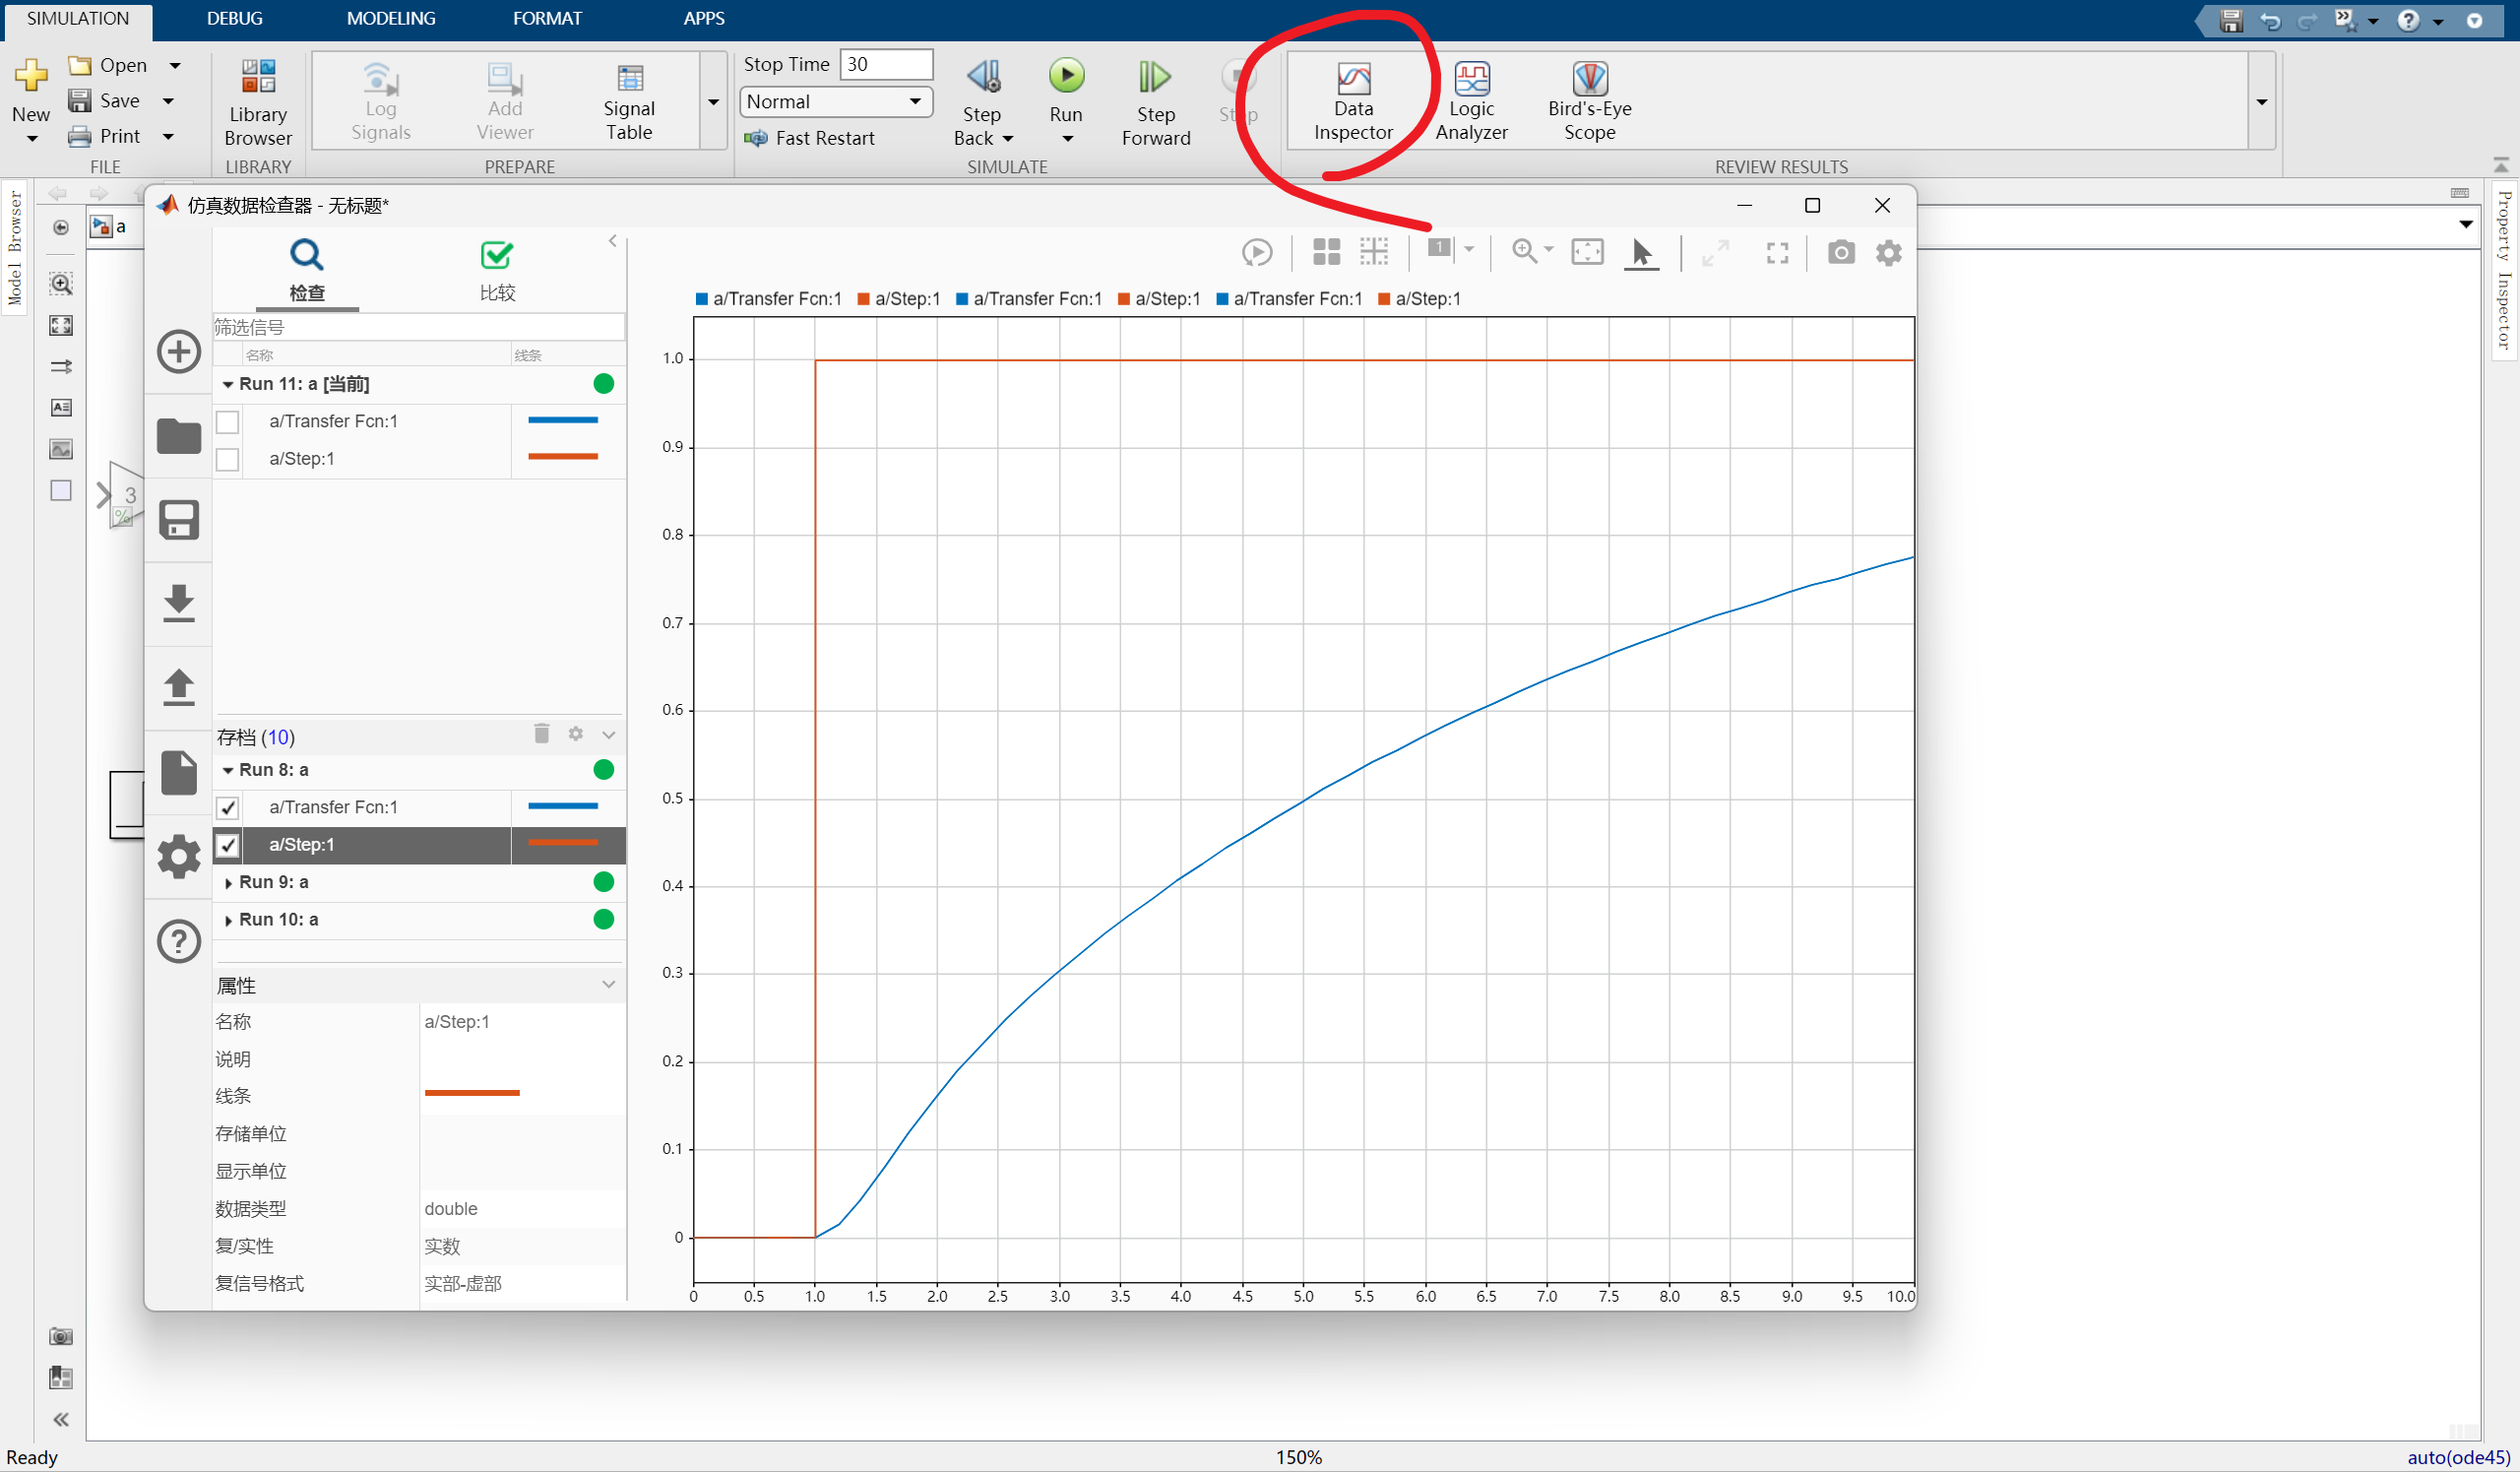Switch to the DEBUG tab
This screenshot has width=2520, height=1472.
pyautogui.click(x=235, y=18)
